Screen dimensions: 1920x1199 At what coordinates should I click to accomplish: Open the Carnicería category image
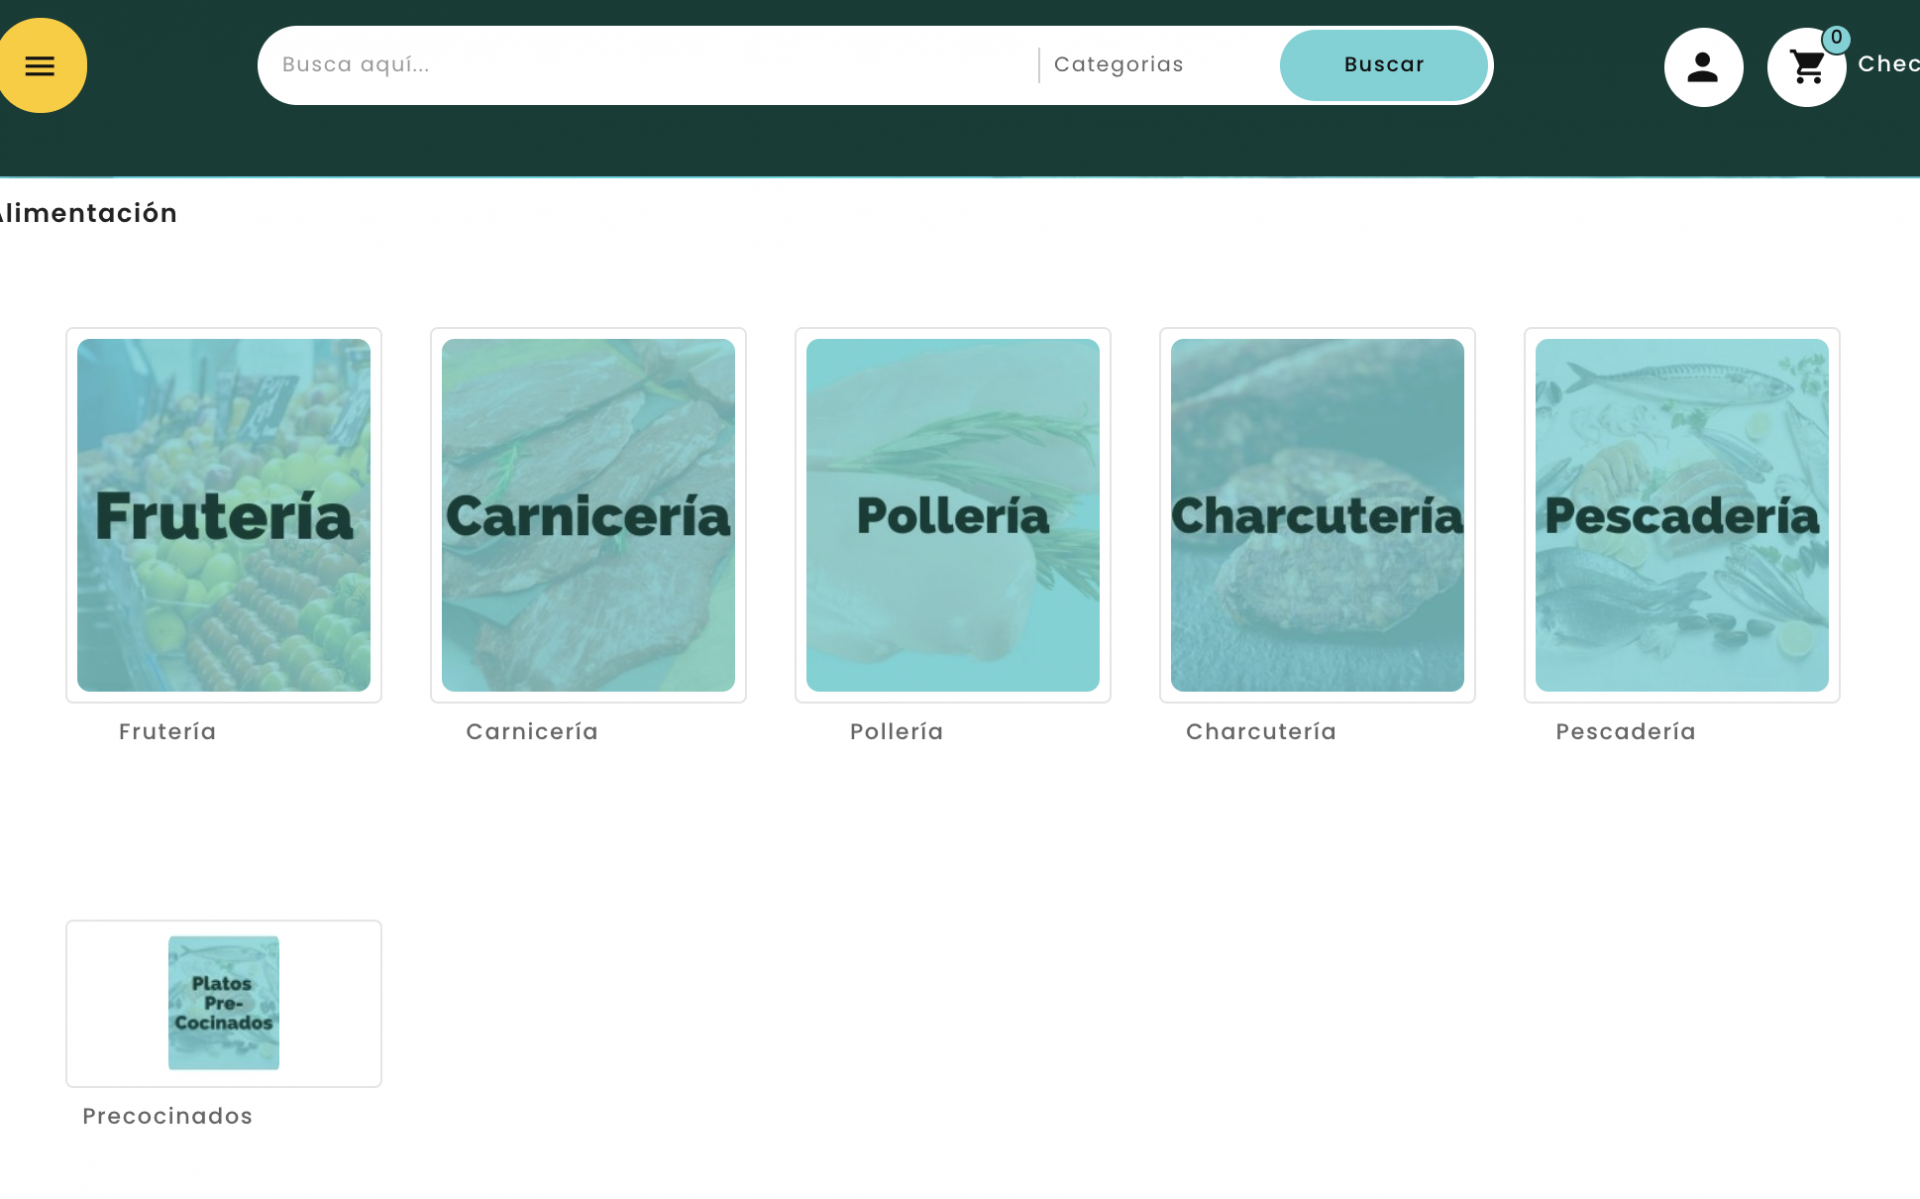point(588,515)
